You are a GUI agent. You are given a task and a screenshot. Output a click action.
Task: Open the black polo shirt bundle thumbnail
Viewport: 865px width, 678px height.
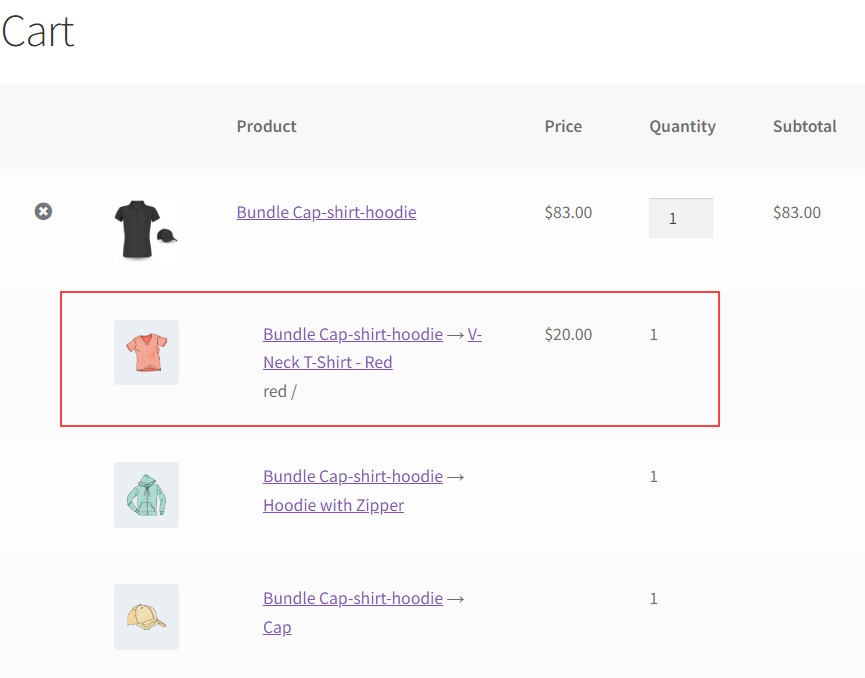point(146,229)
